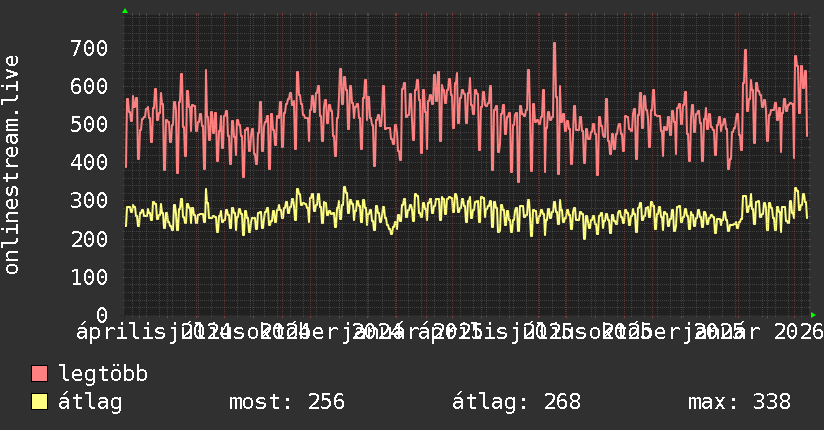The image size is (824, 430).
Task: Select the átlag legend label beside yellow swatch
Action: [90, 402]
